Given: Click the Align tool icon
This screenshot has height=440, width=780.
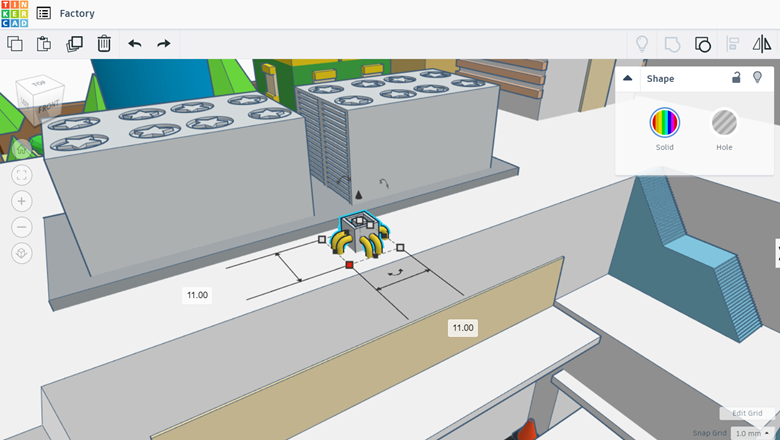Looking at the screenshot, I should (x=732, y=44).
